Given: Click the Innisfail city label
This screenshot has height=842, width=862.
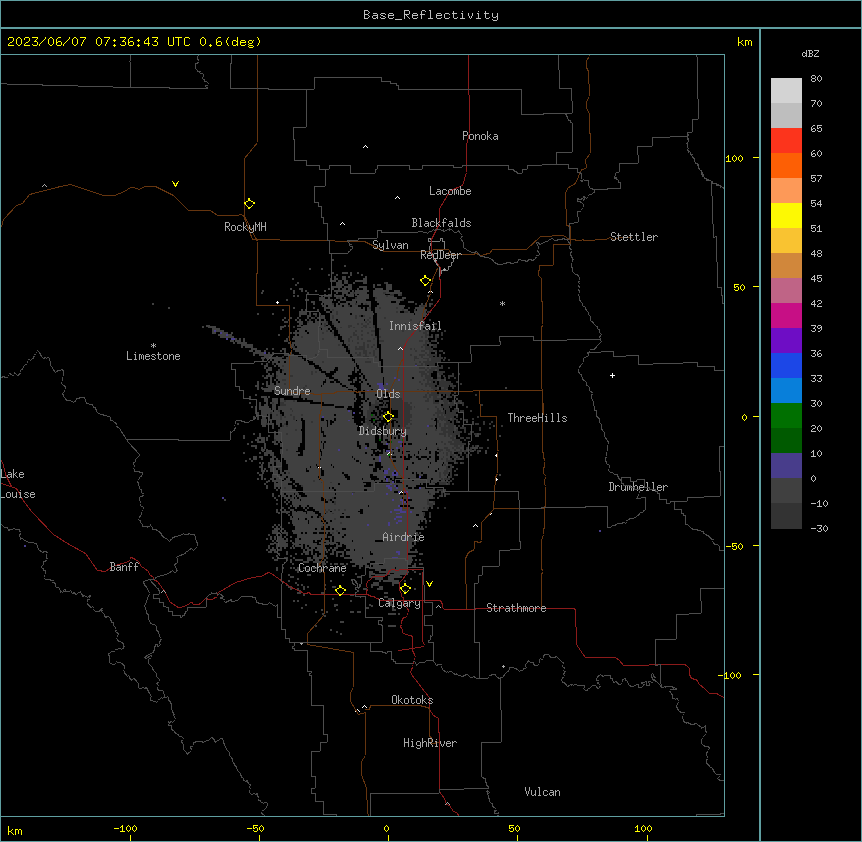Looking at the screenshot, I should click(415, 326).
